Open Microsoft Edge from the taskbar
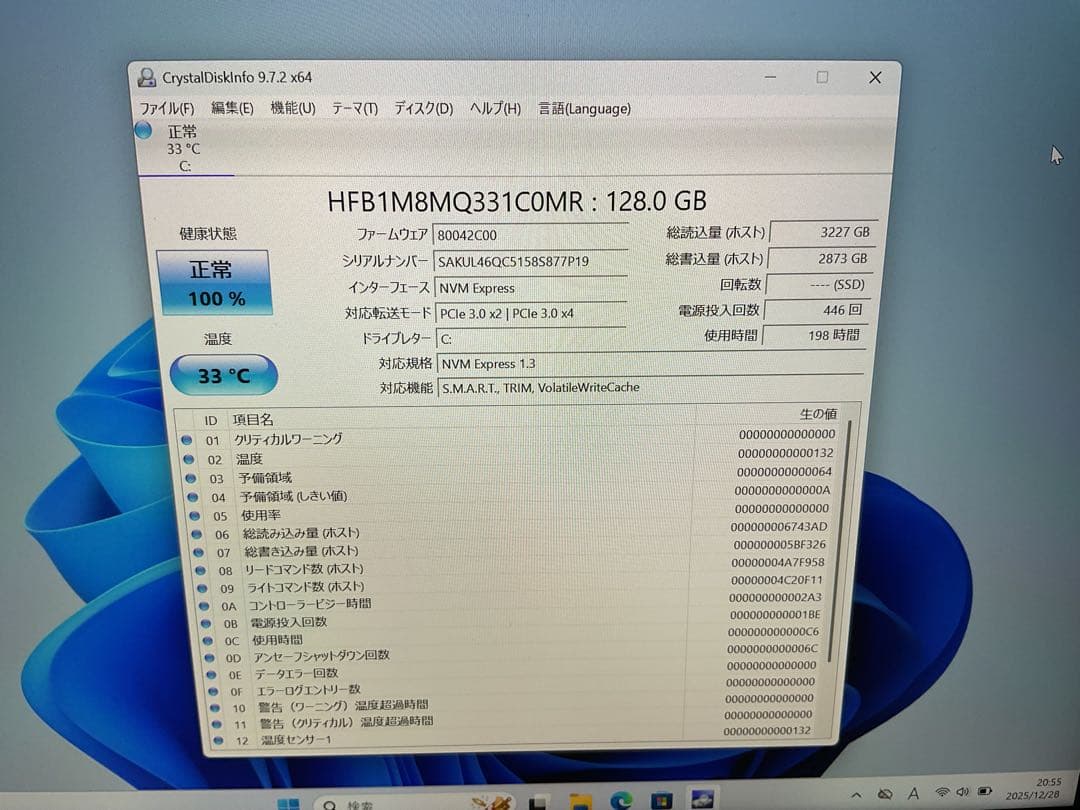1080x810 pixels. pos(620,800)
